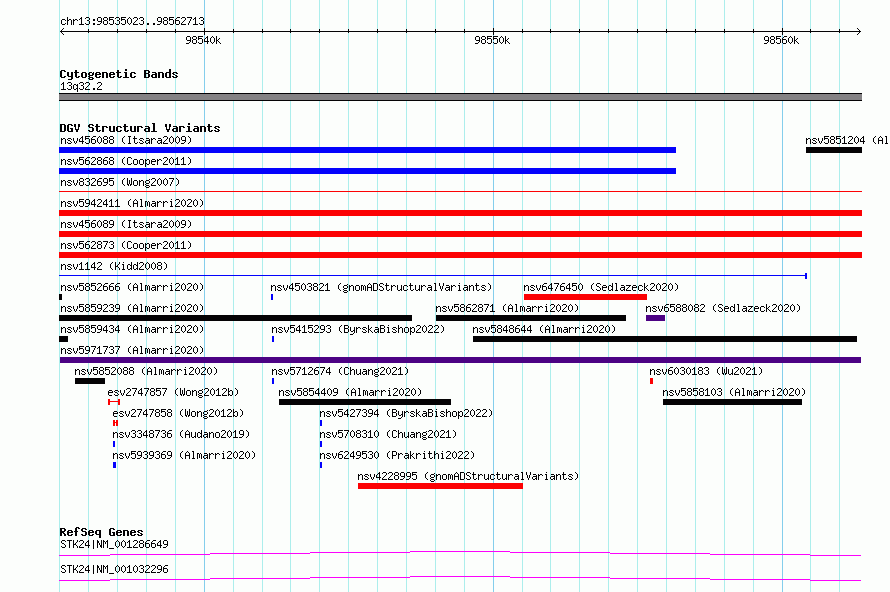Open nsv5971737 (Almarri2020) variant
The image size is (890, 592).
click(460, 360)
